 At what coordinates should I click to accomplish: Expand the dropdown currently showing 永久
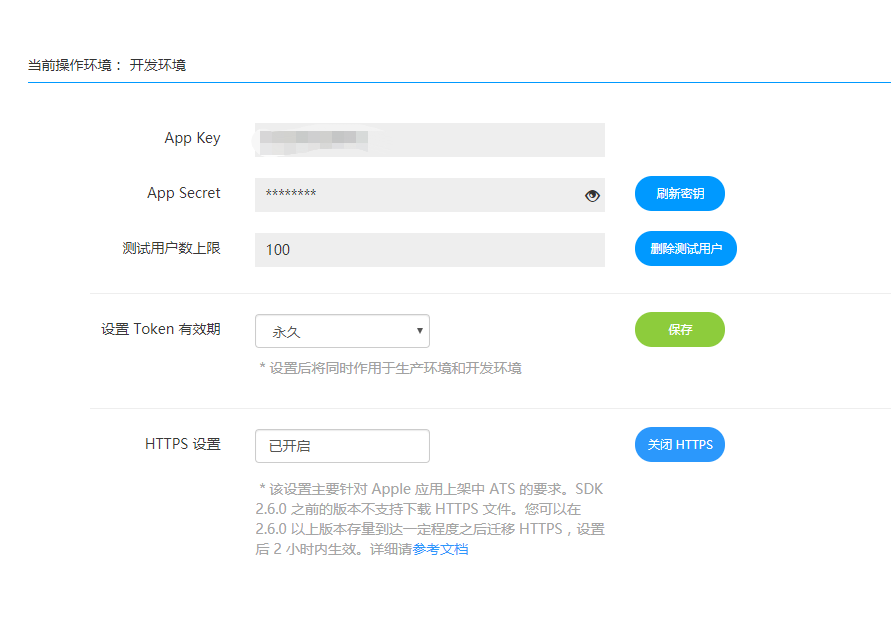(342, 331)
